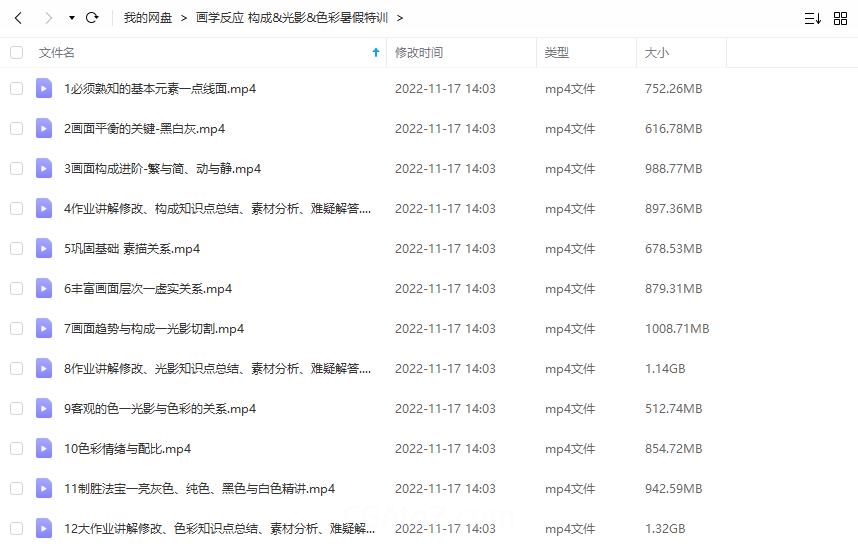The image size is (858, 547).
Task: Click the back navigation arrow
Action: click(x=18, y=18)
